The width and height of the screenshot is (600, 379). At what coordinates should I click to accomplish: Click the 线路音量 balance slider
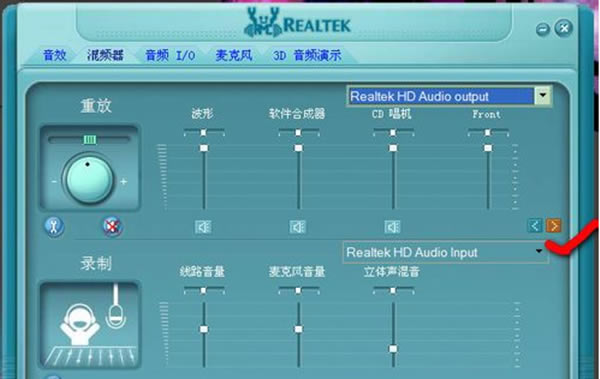(204, 291)
